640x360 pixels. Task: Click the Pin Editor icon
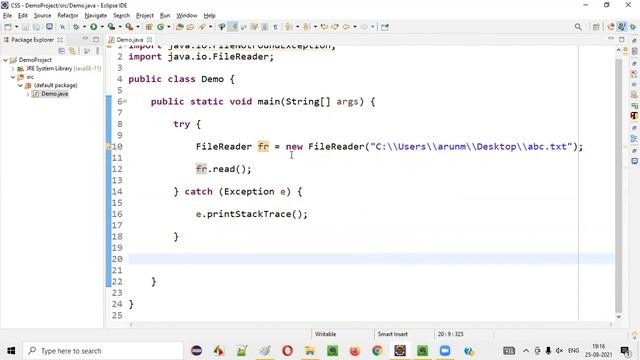385,27
